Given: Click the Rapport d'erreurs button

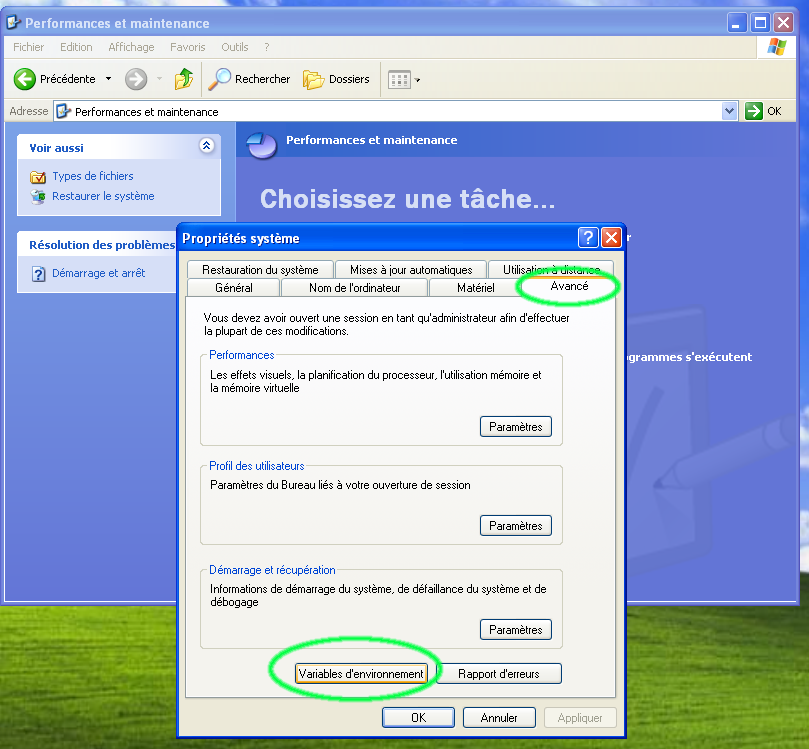Looking at the screenshot, I should click(498, 674).
